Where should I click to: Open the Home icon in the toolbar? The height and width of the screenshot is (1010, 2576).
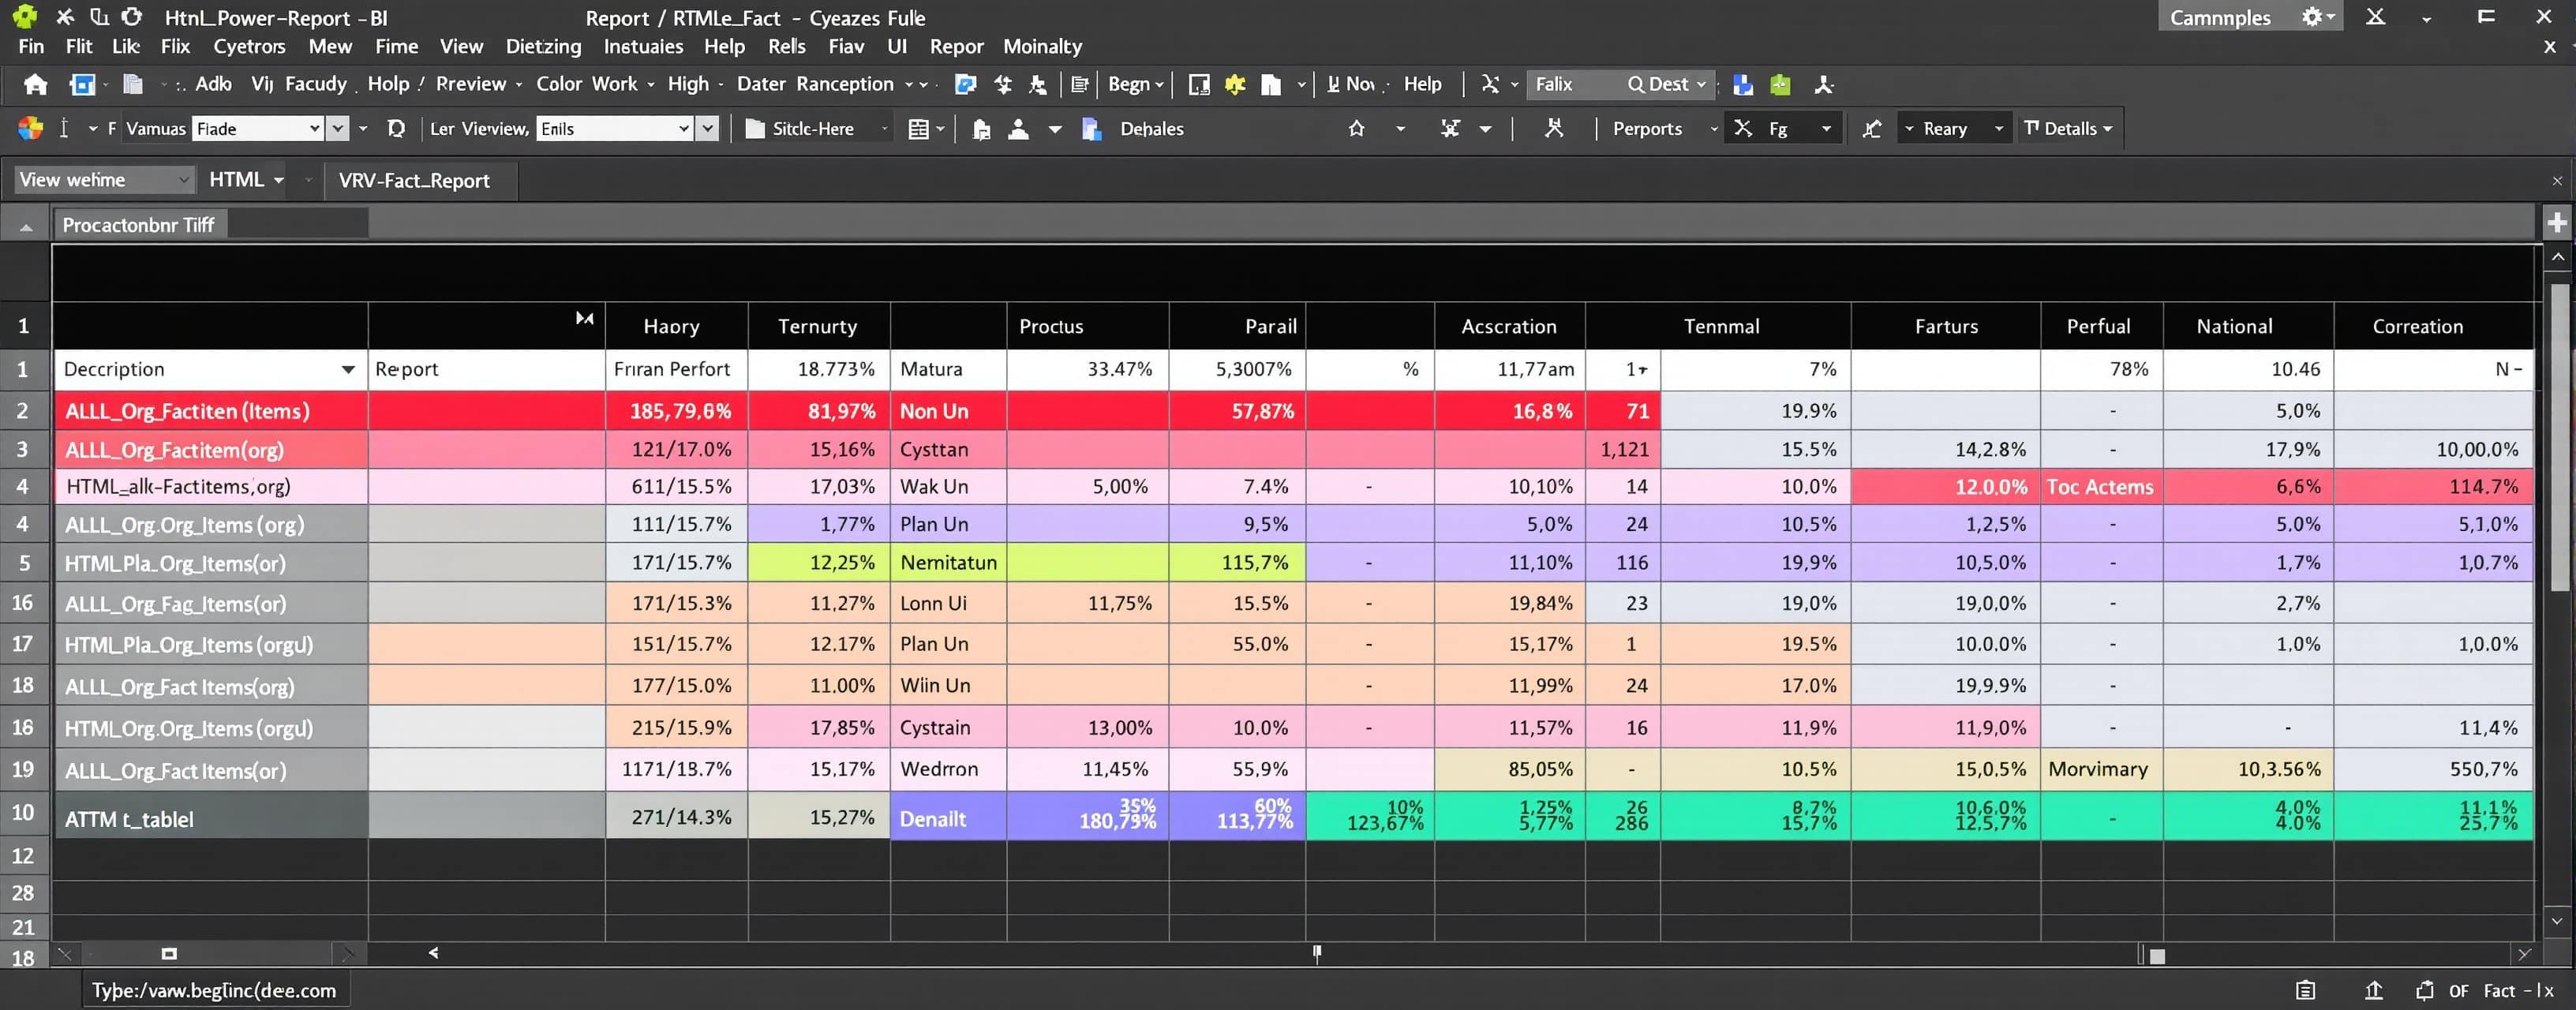pos(36,85)
